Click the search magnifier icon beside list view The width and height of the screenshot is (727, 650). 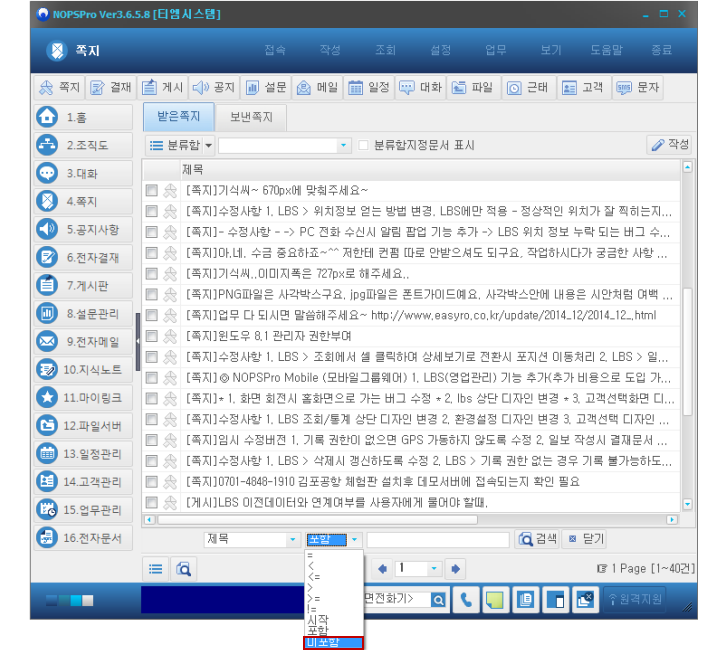point(184,569)
